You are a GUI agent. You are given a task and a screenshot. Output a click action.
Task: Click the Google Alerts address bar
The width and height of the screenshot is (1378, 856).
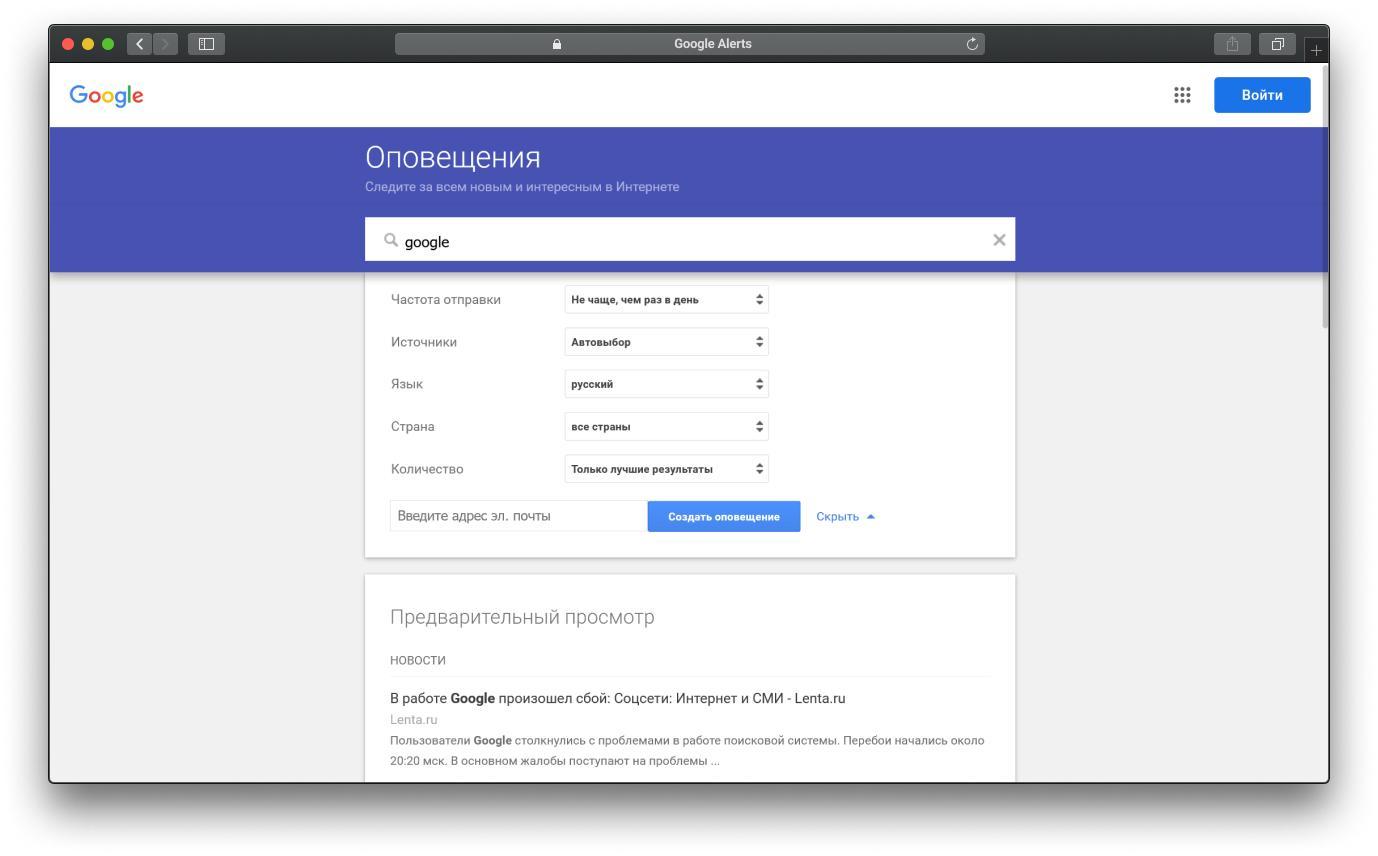[690, 44]
